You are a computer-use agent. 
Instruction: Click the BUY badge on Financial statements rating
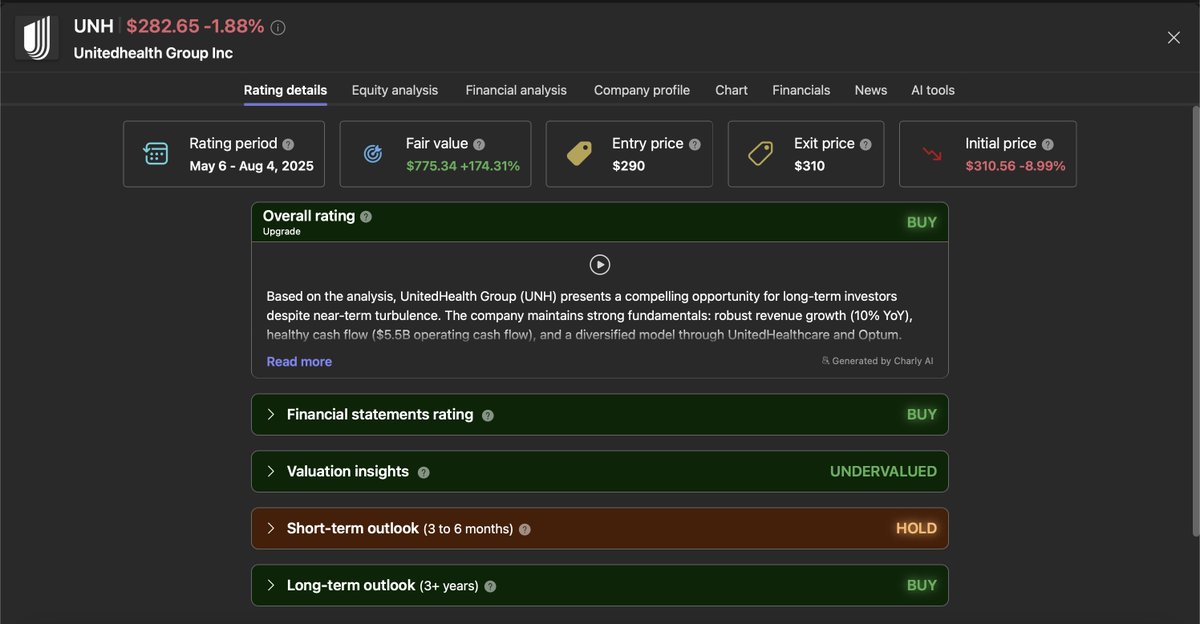(x=922, y=414)
